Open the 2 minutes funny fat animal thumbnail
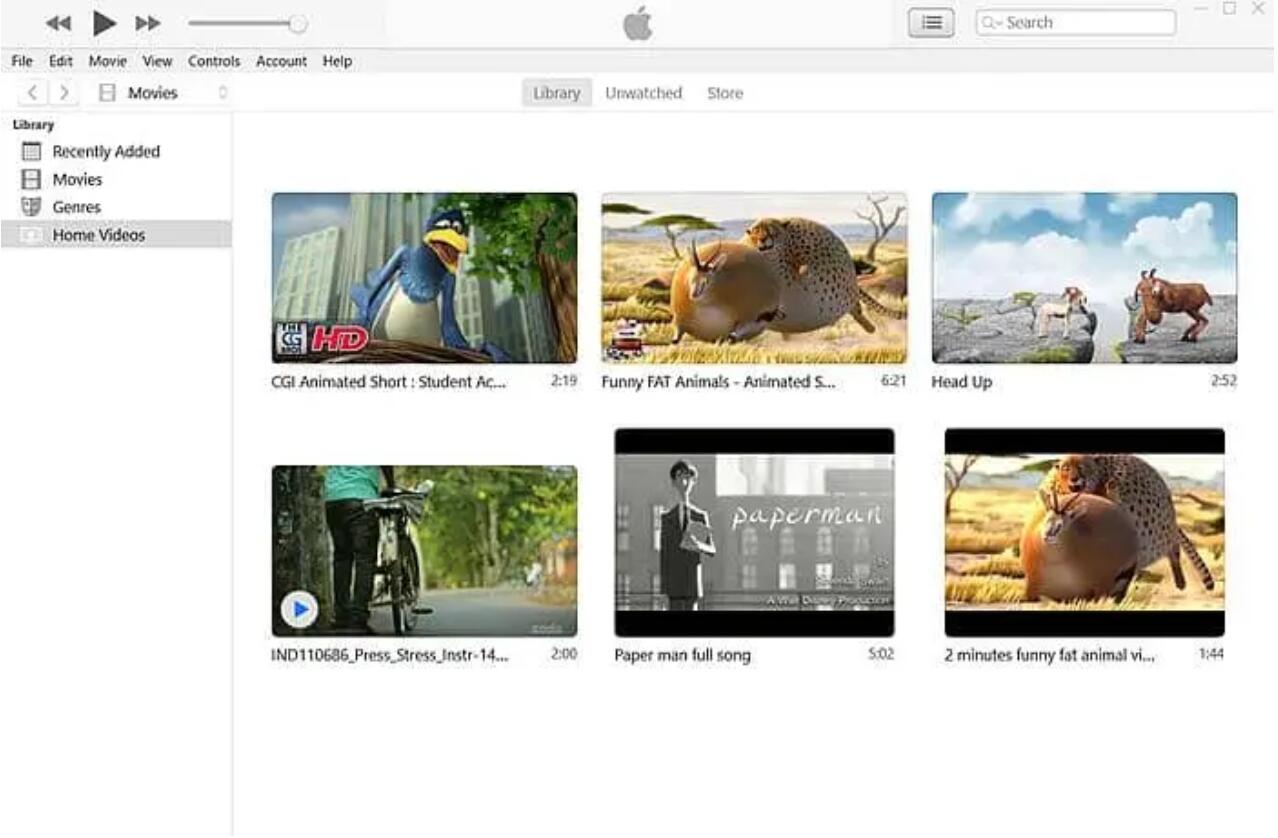This screenshot has height=838, width=1278. pos(1084,533)
